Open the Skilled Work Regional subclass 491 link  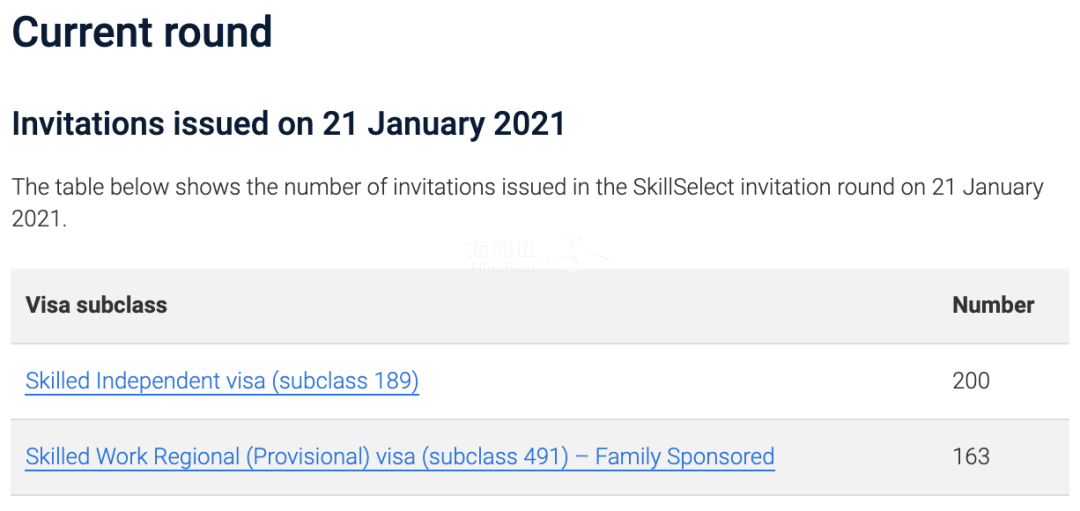tap(399, 457)
